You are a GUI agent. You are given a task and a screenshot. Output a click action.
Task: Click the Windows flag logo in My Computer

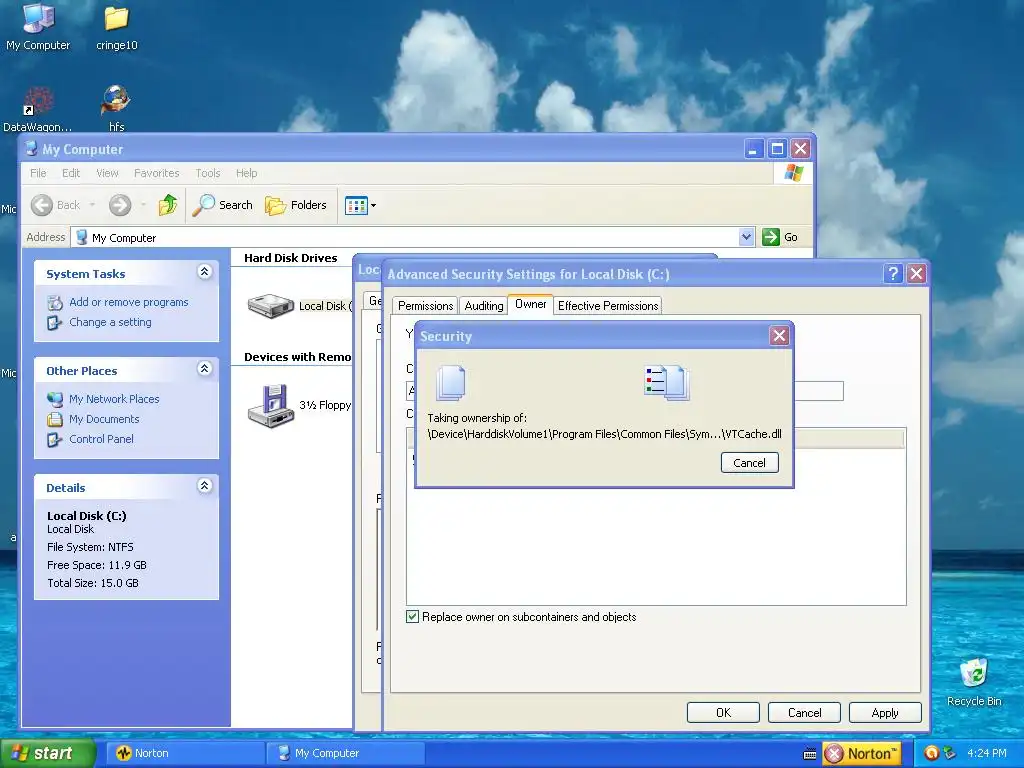coord(793,173)
